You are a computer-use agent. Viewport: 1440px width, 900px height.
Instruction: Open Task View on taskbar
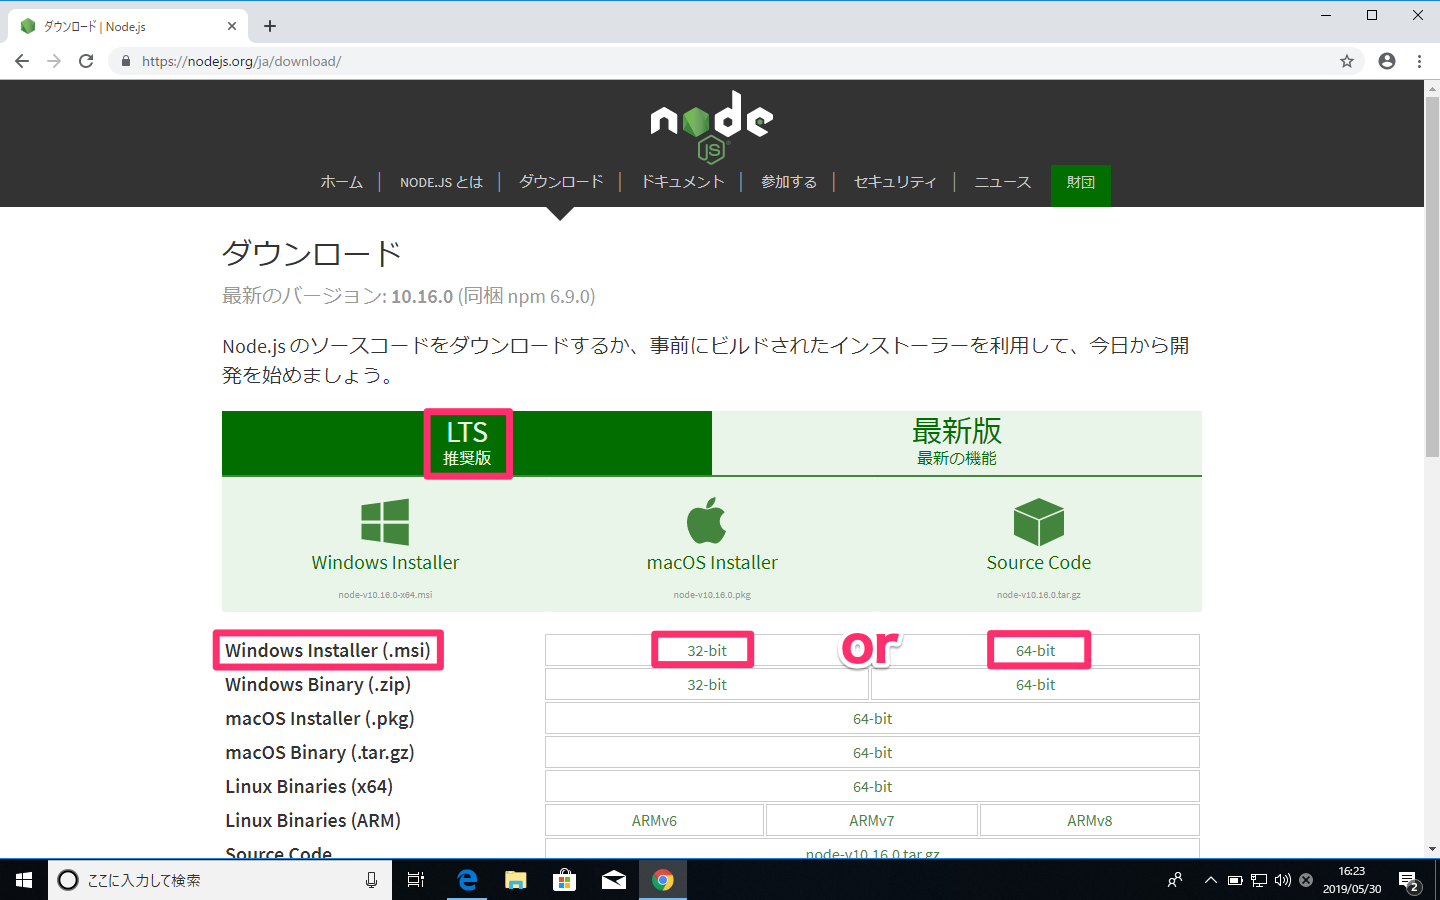pos(416,880)
